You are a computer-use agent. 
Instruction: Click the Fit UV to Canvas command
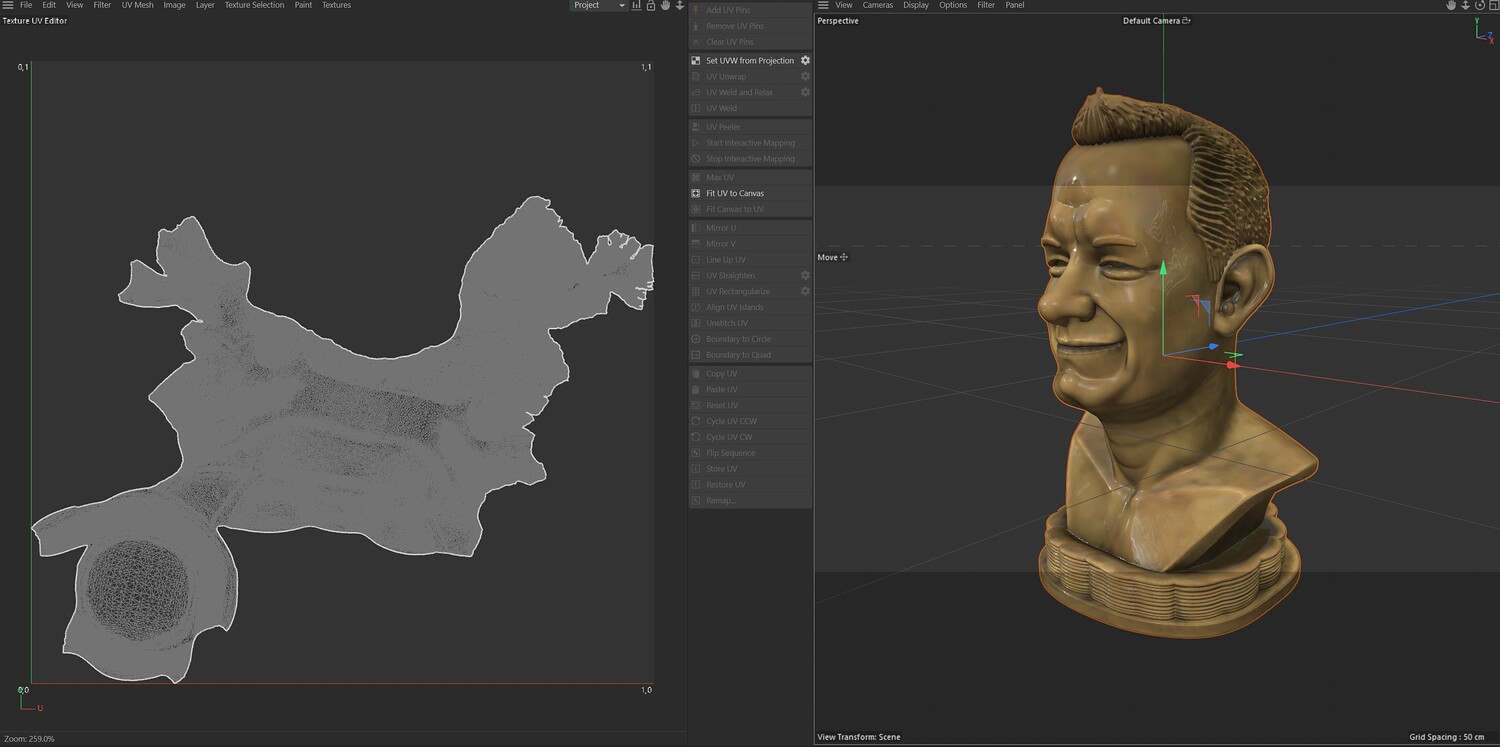[735, 193]
